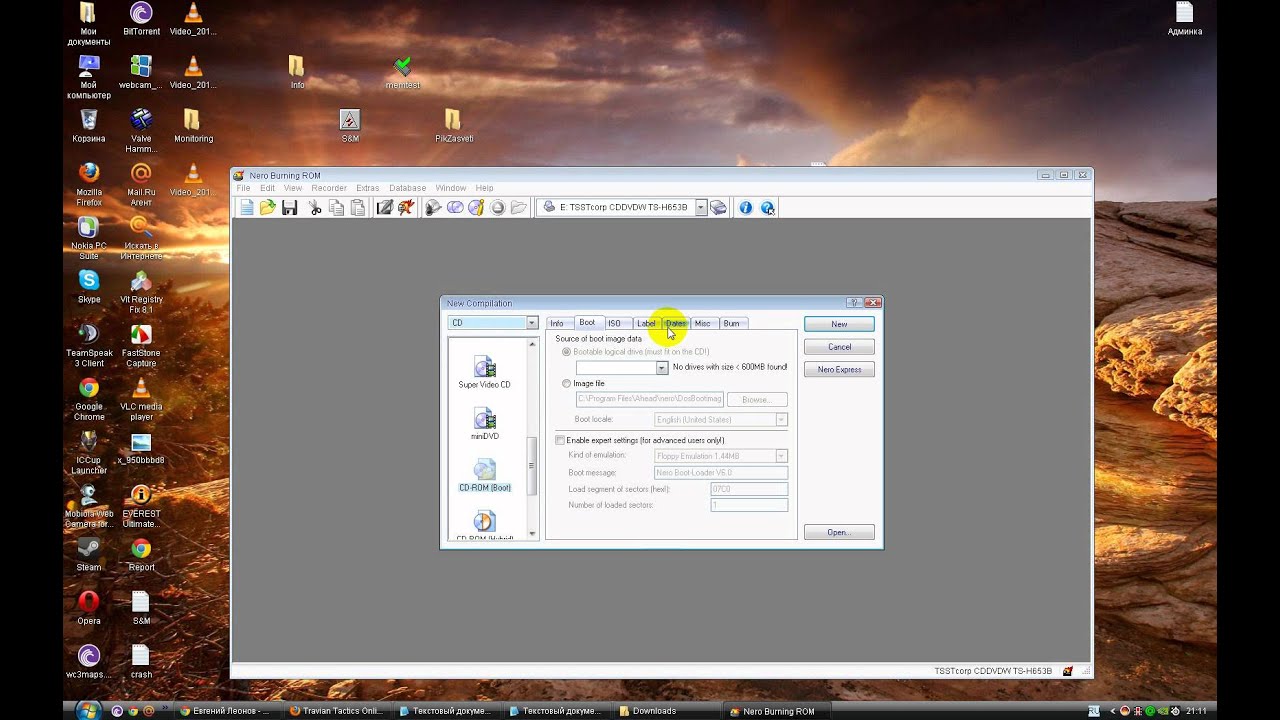
Task: Open the File menu
Action: point(243,188)
